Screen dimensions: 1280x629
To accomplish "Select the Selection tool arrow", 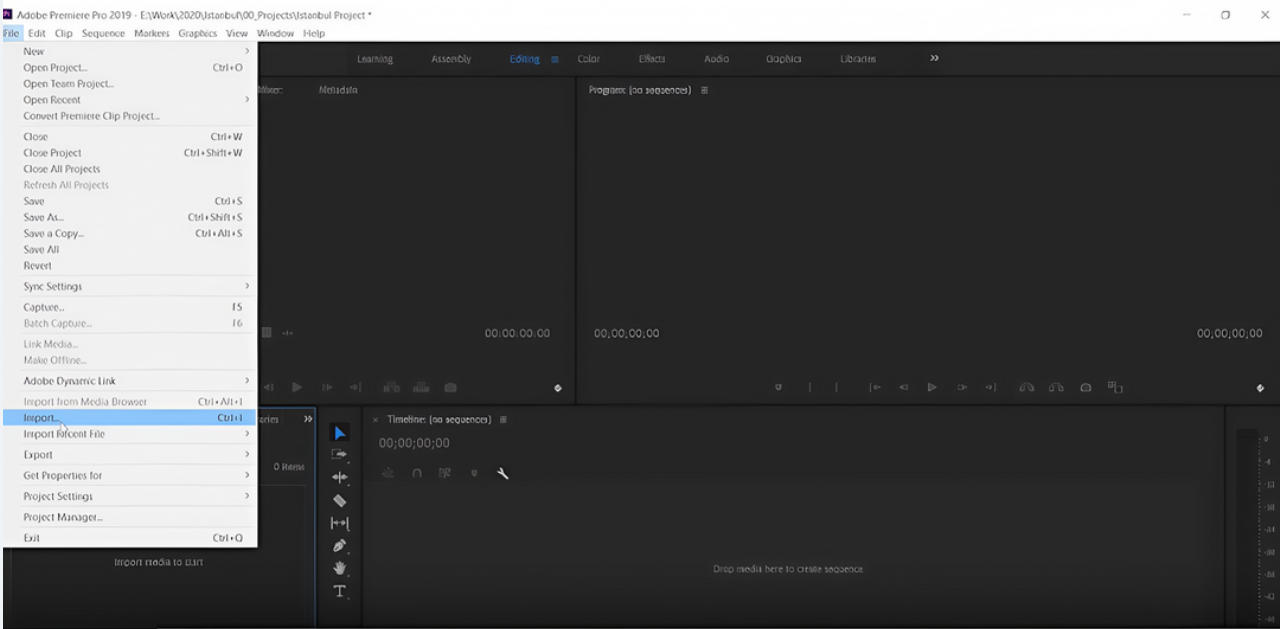I will [339, 433].
